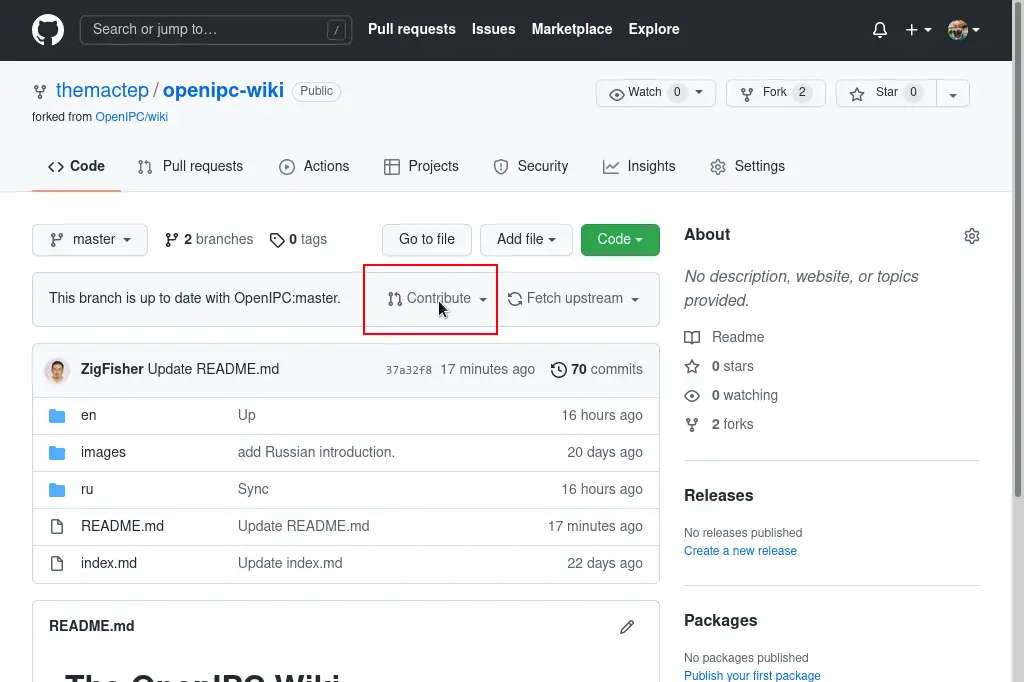Click the About section settings gear

[971, 236]
